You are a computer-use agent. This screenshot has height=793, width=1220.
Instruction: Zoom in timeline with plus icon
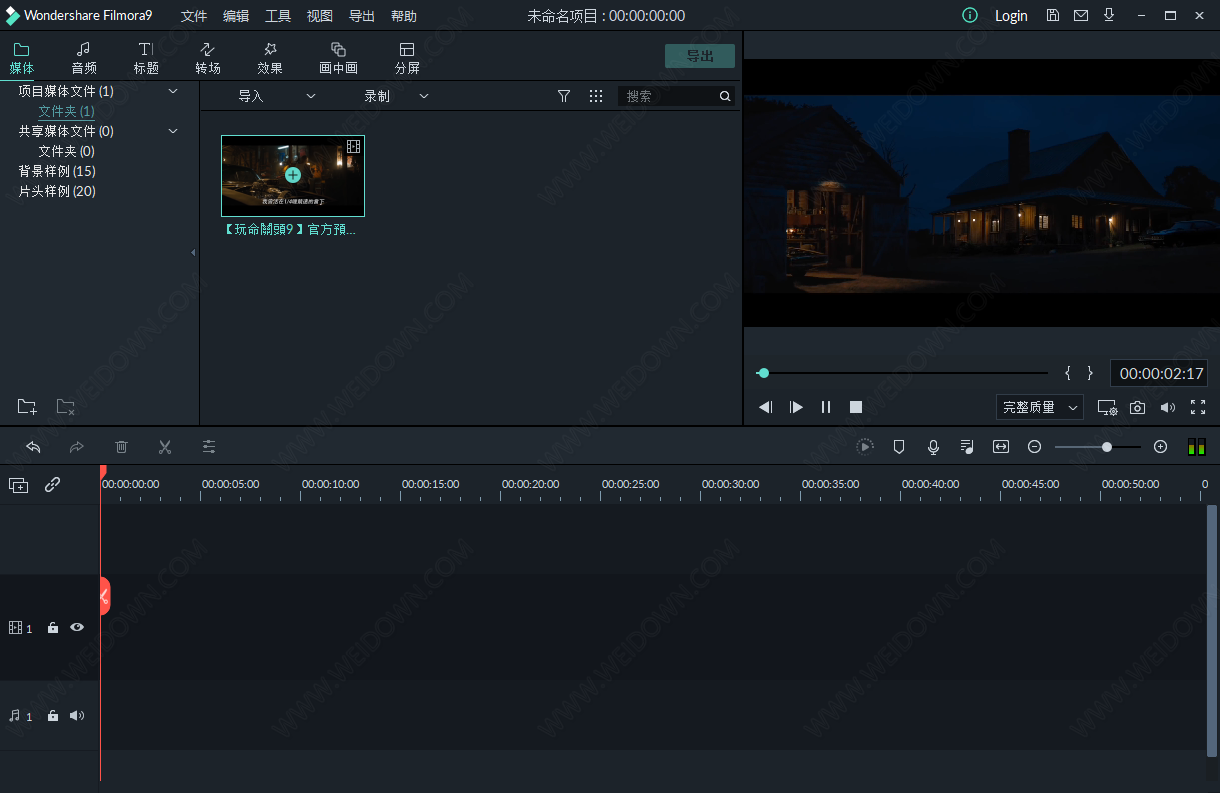[1160, 447]
